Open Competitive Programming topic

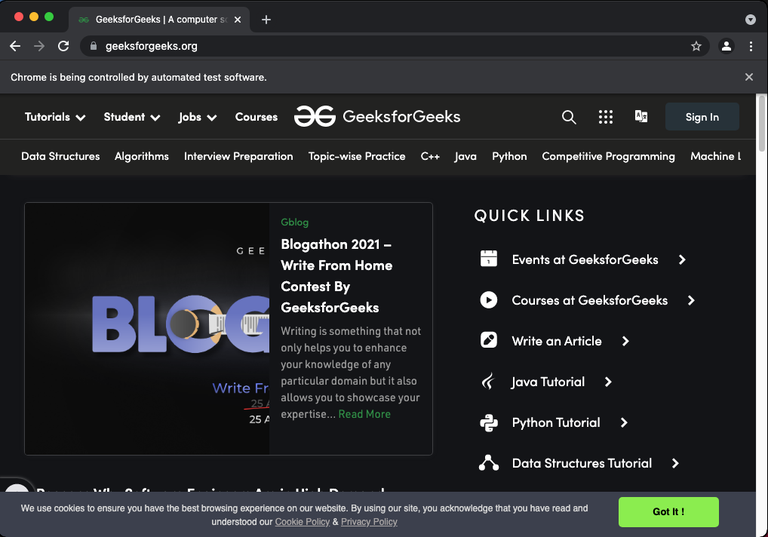pos(608,156)
